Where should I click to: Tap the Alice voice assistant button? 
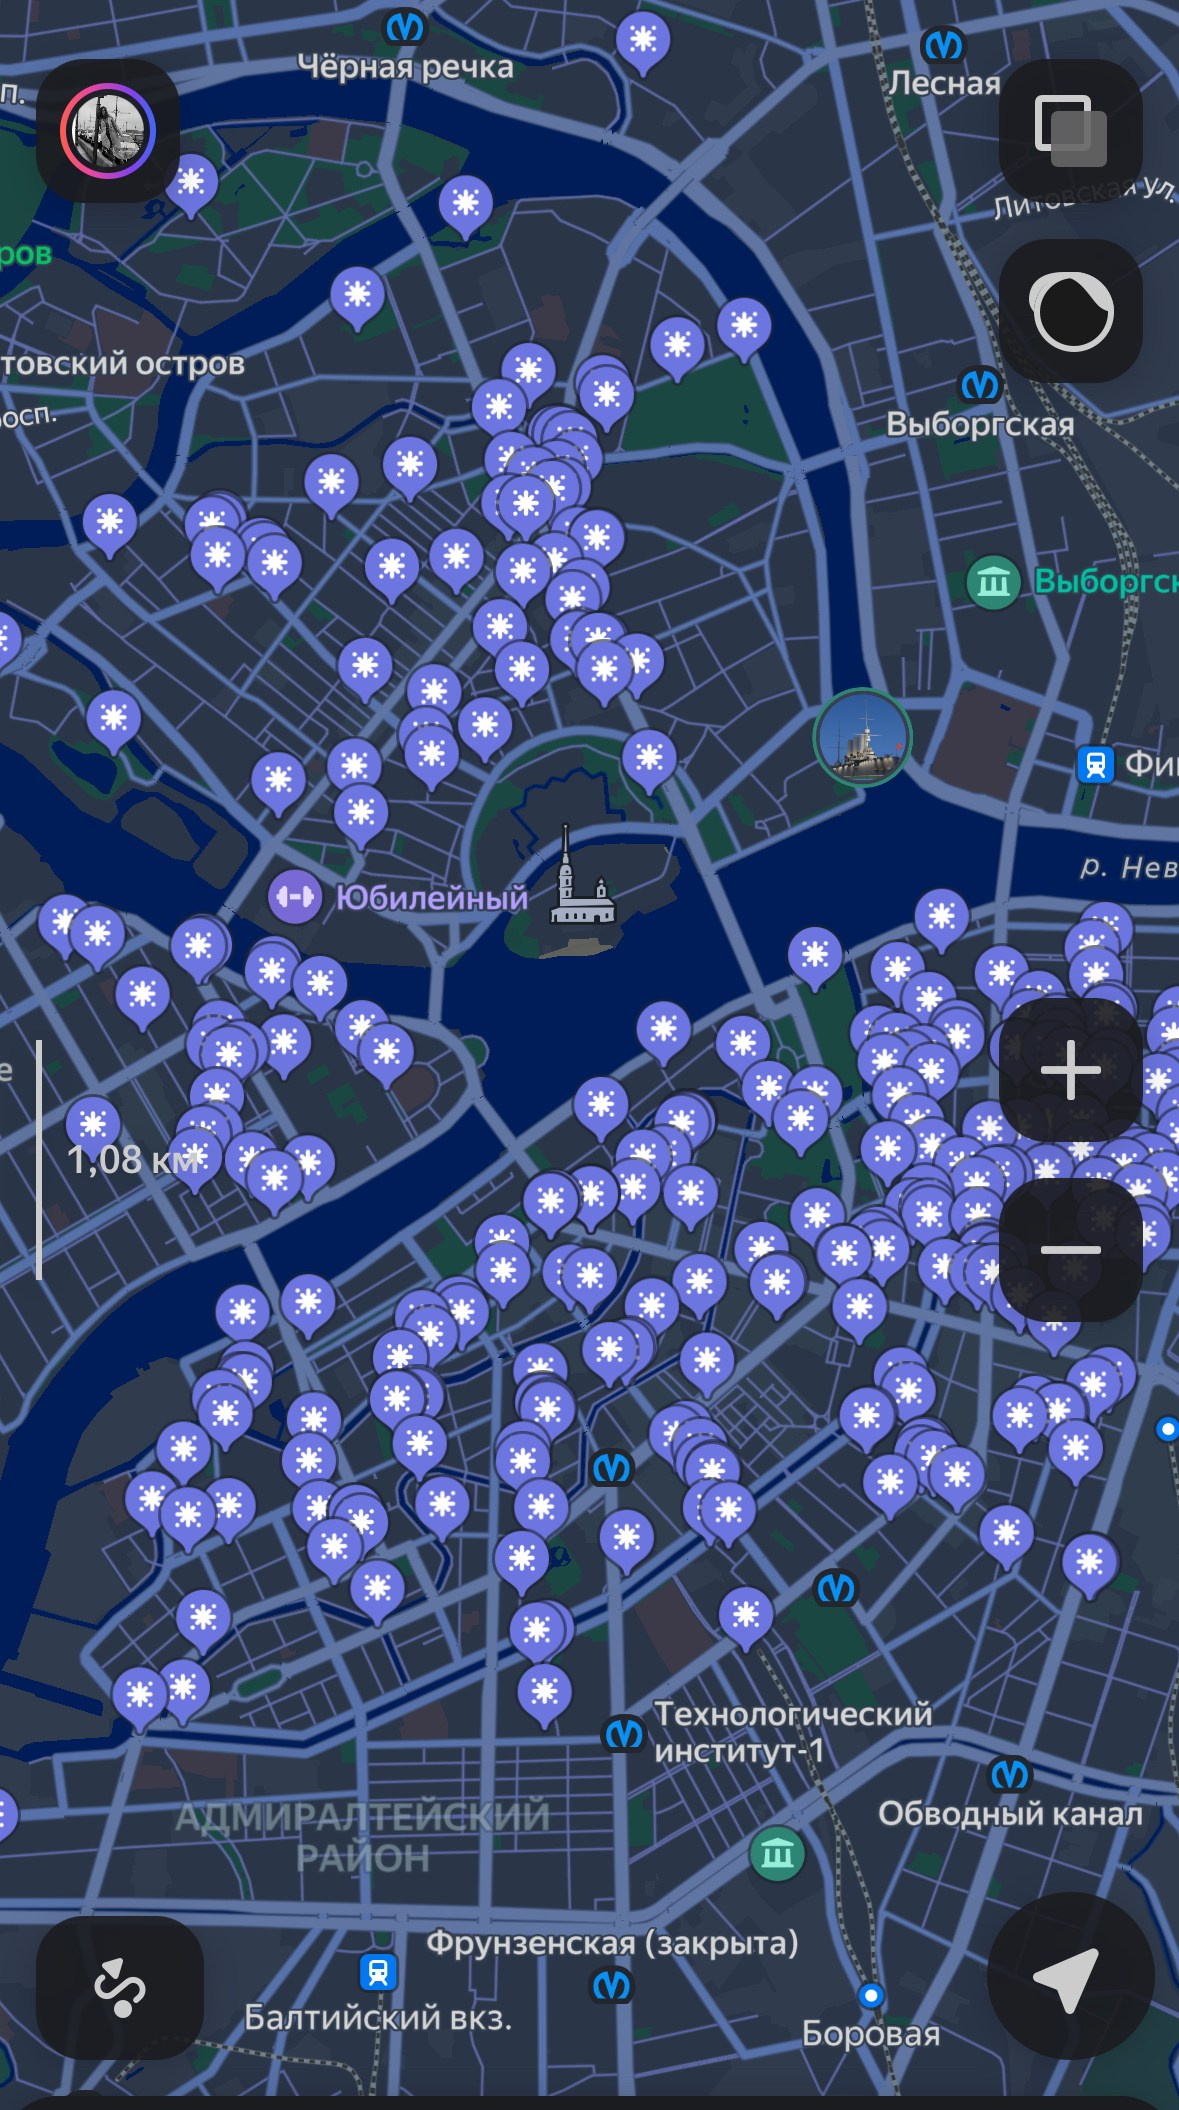click(1071, 311)
